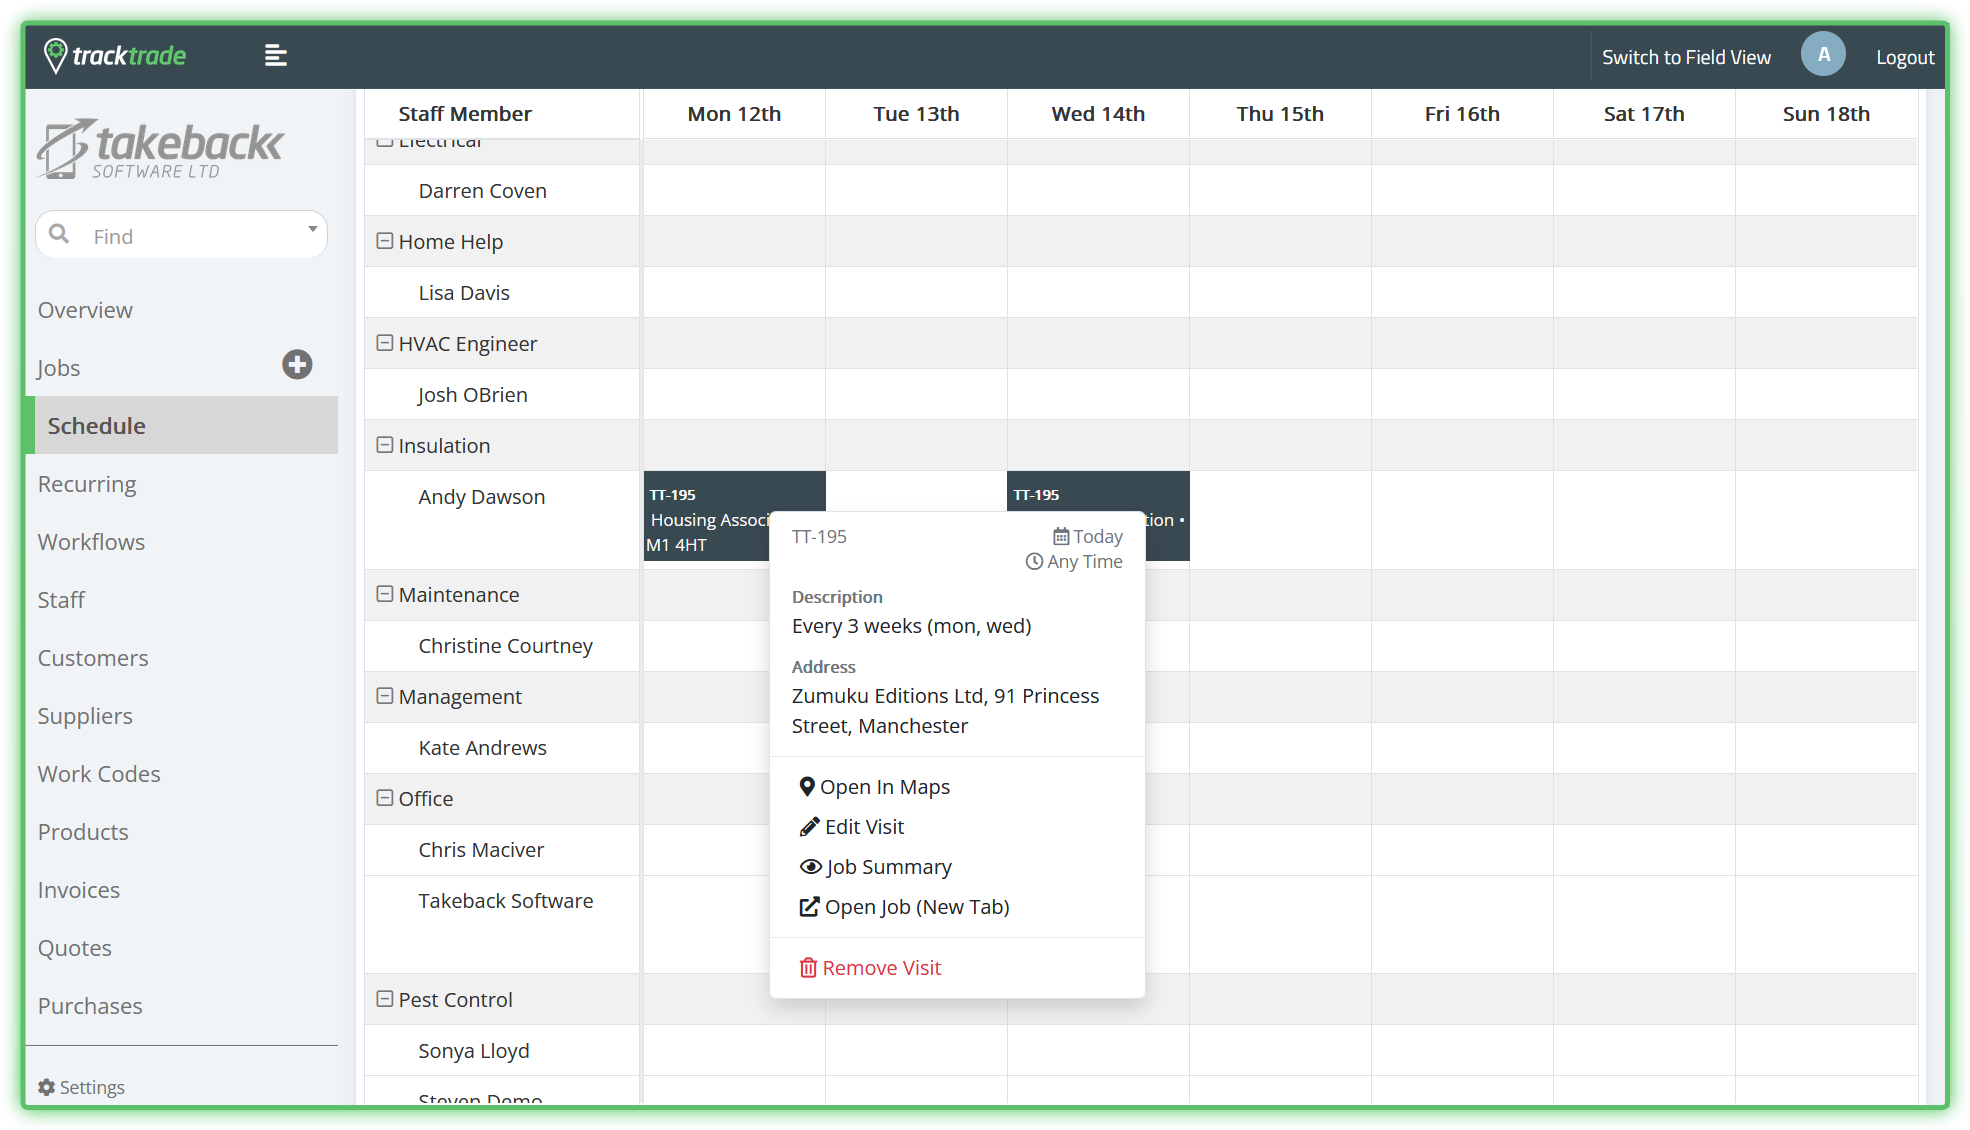This screenshot has width=1970, height=1130.
Task: Click the user avatar A icon
Action: 1822,55
